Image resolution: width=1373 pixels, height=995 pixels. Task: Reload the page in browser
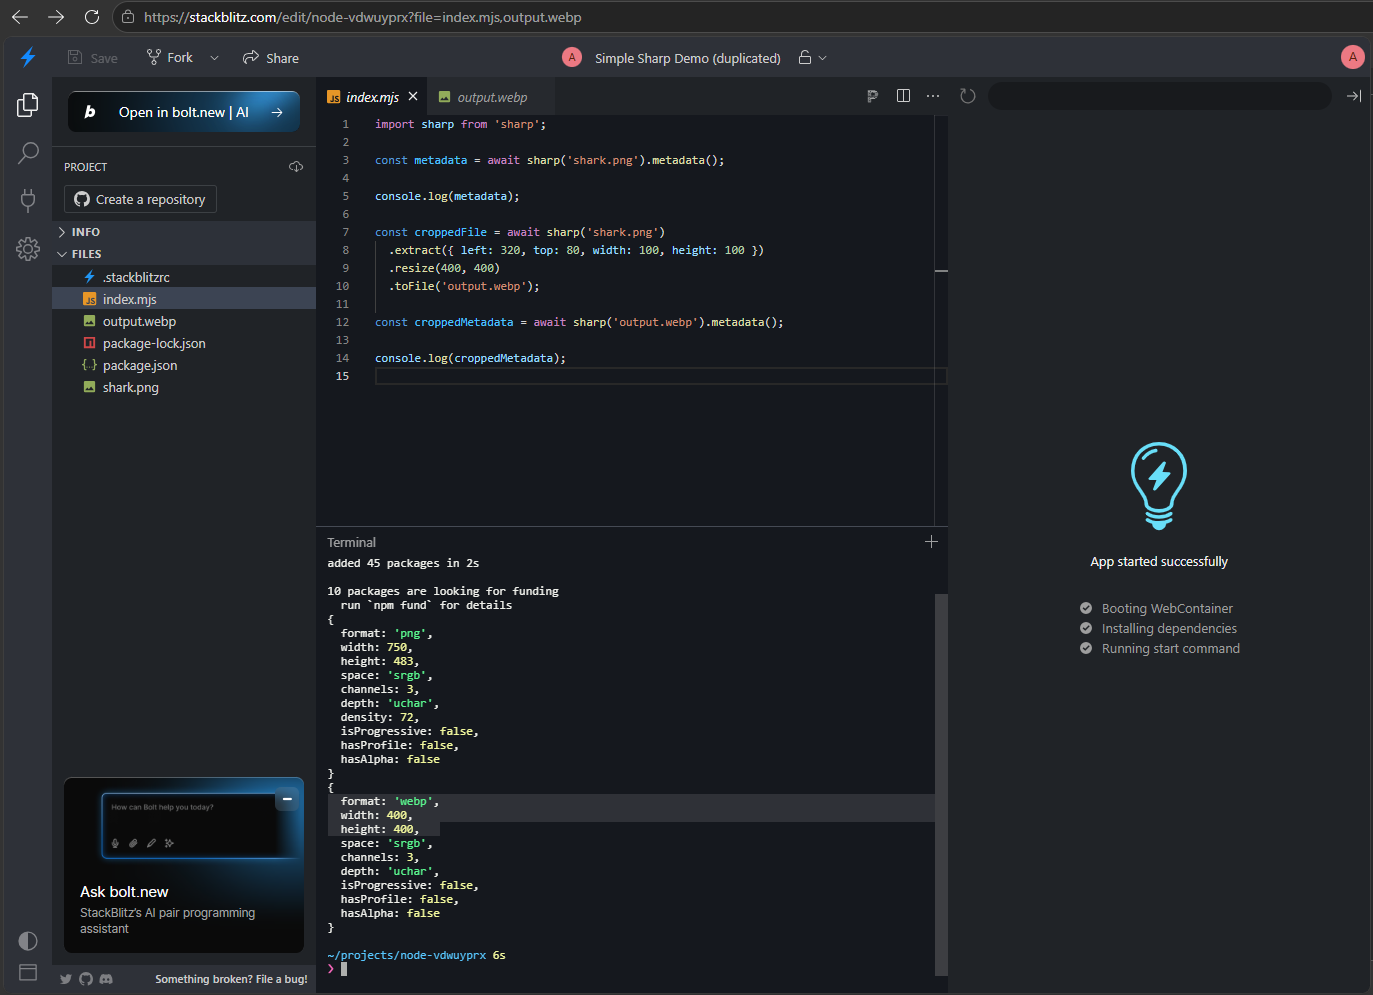coord(92,17)
